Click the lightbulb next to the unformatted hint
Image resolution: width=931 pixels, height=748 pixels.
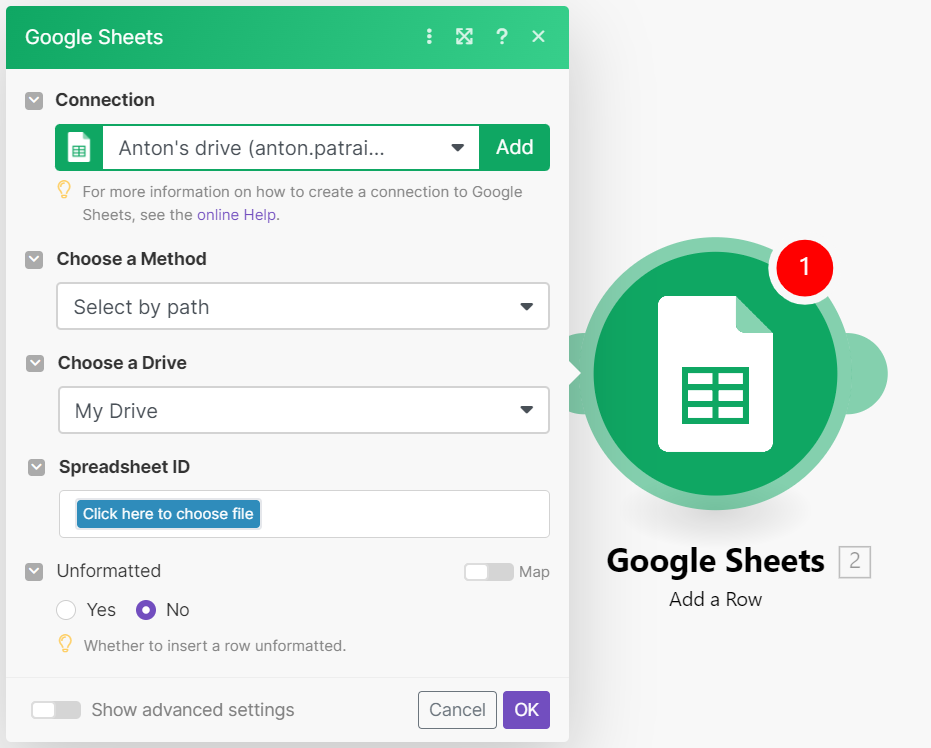click(65, 645)
